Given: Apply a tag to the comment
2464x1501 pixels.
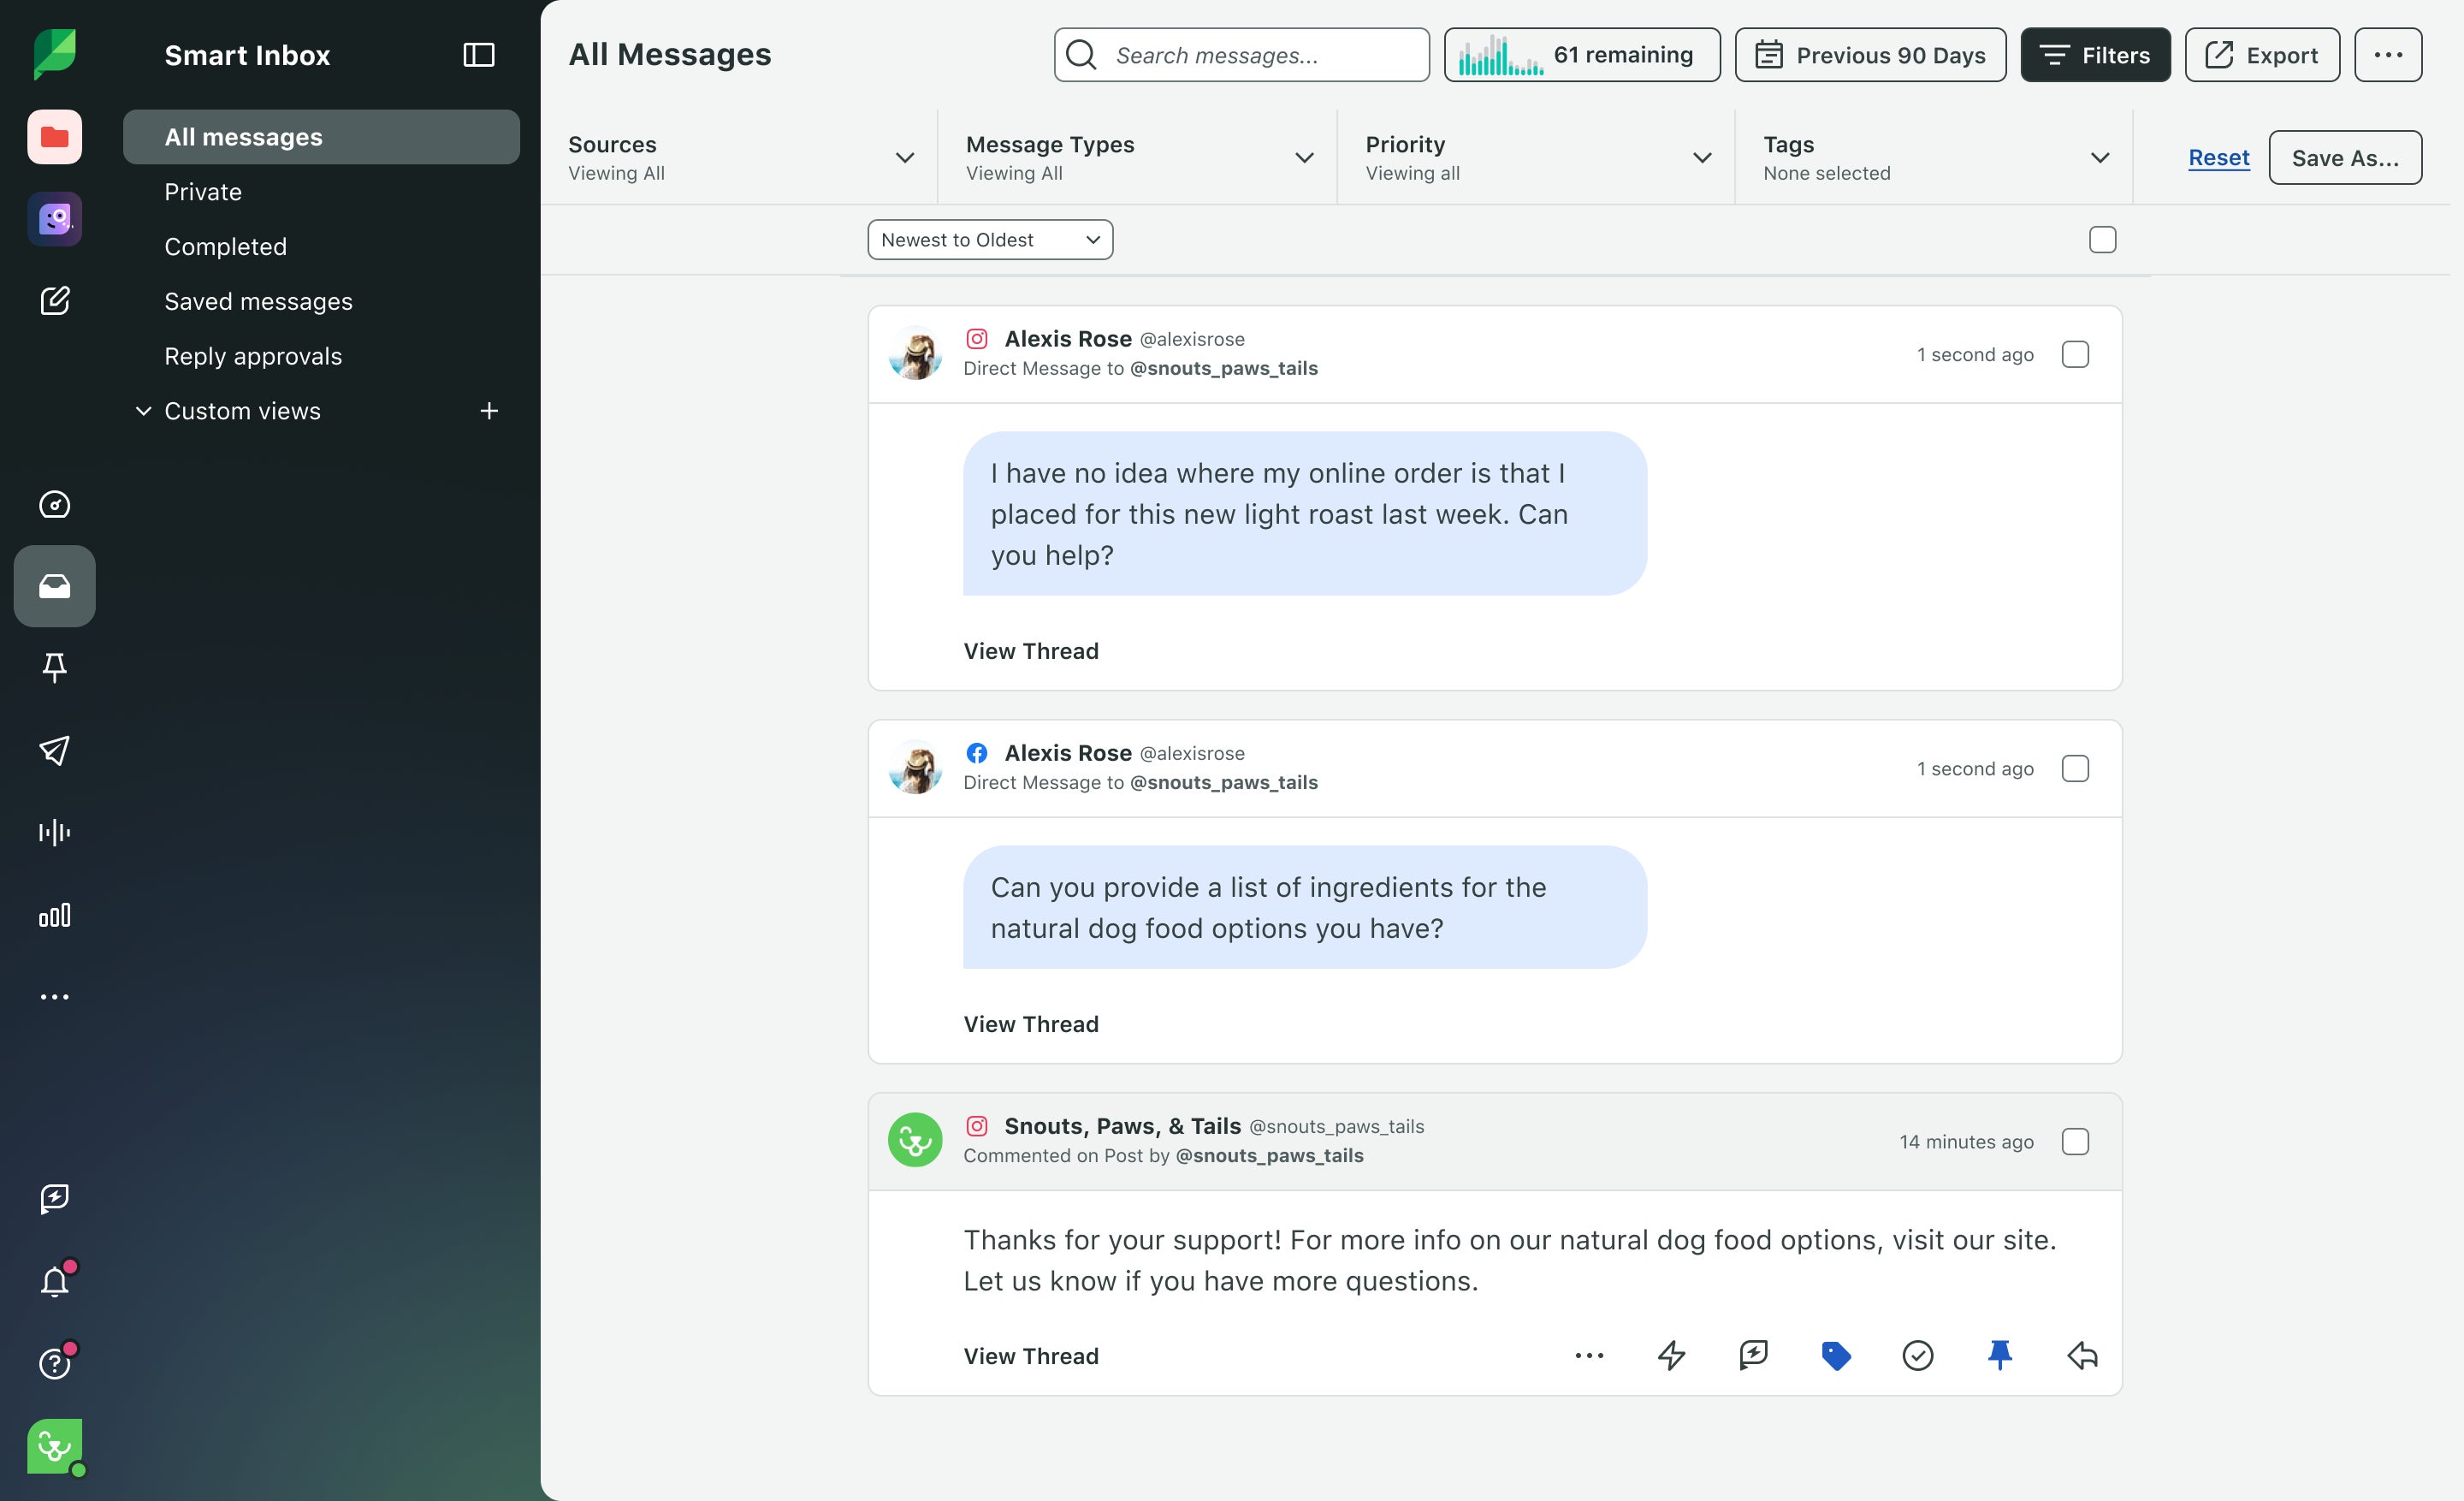Looking at the screenshot, I should coord(1836,1356).
